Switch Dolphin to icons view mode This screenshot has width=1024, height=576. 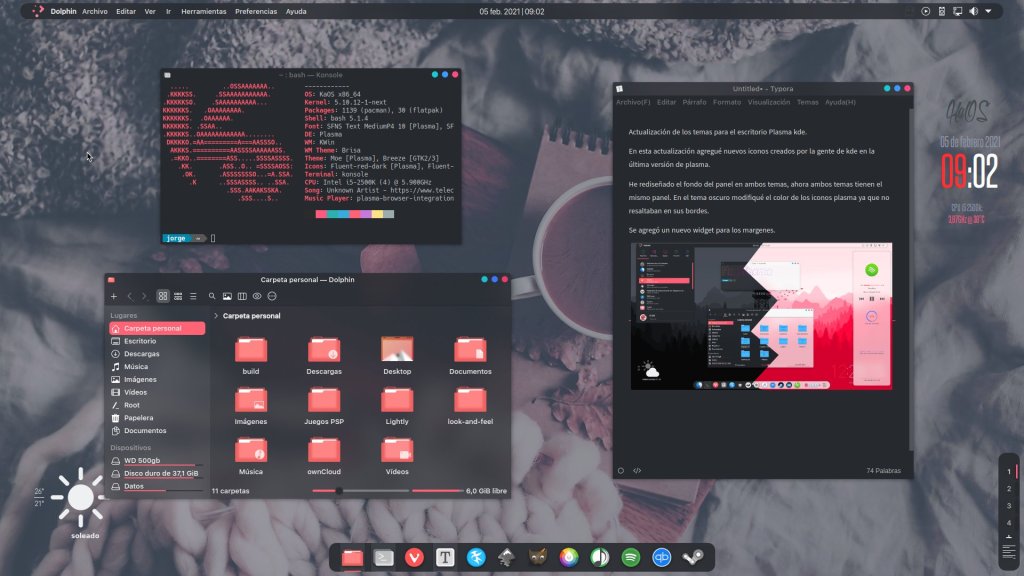pos(163,297)
